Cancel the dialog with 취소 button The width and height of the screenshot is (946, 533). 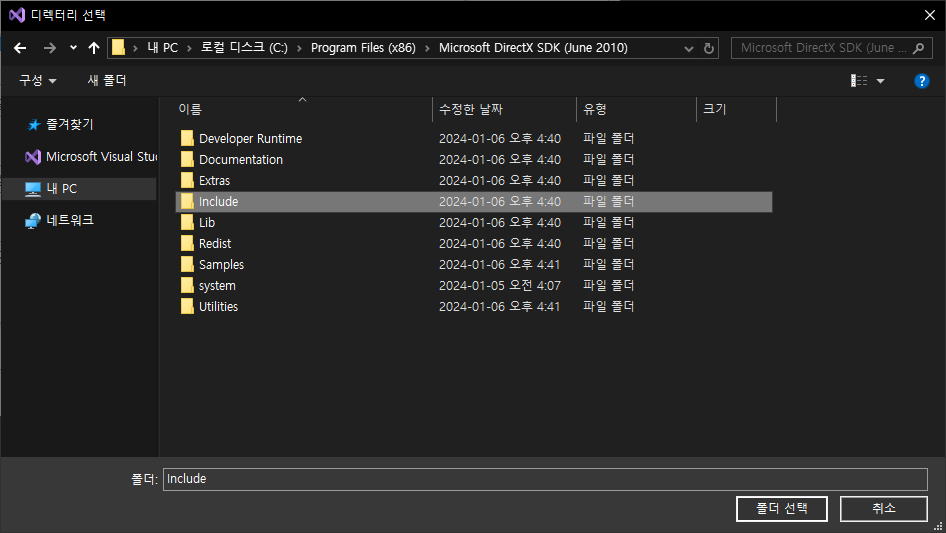tap(883, 509)
